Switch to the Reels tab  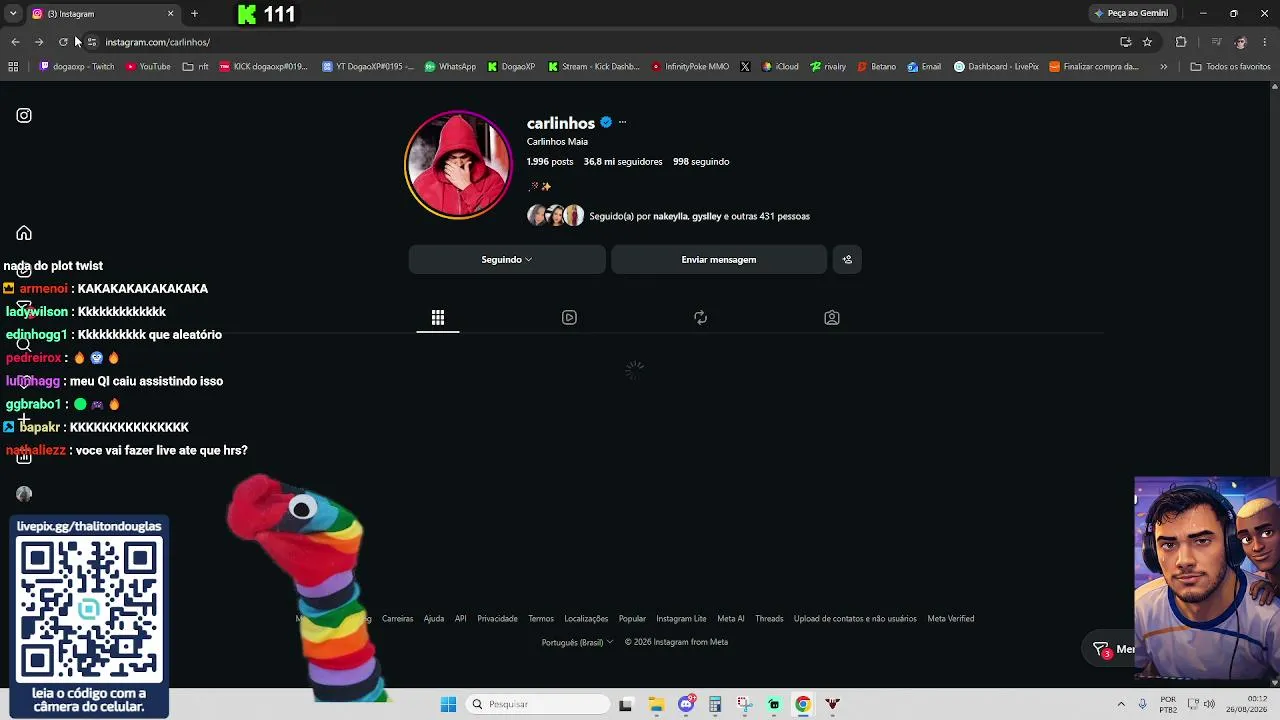(569, 318)
